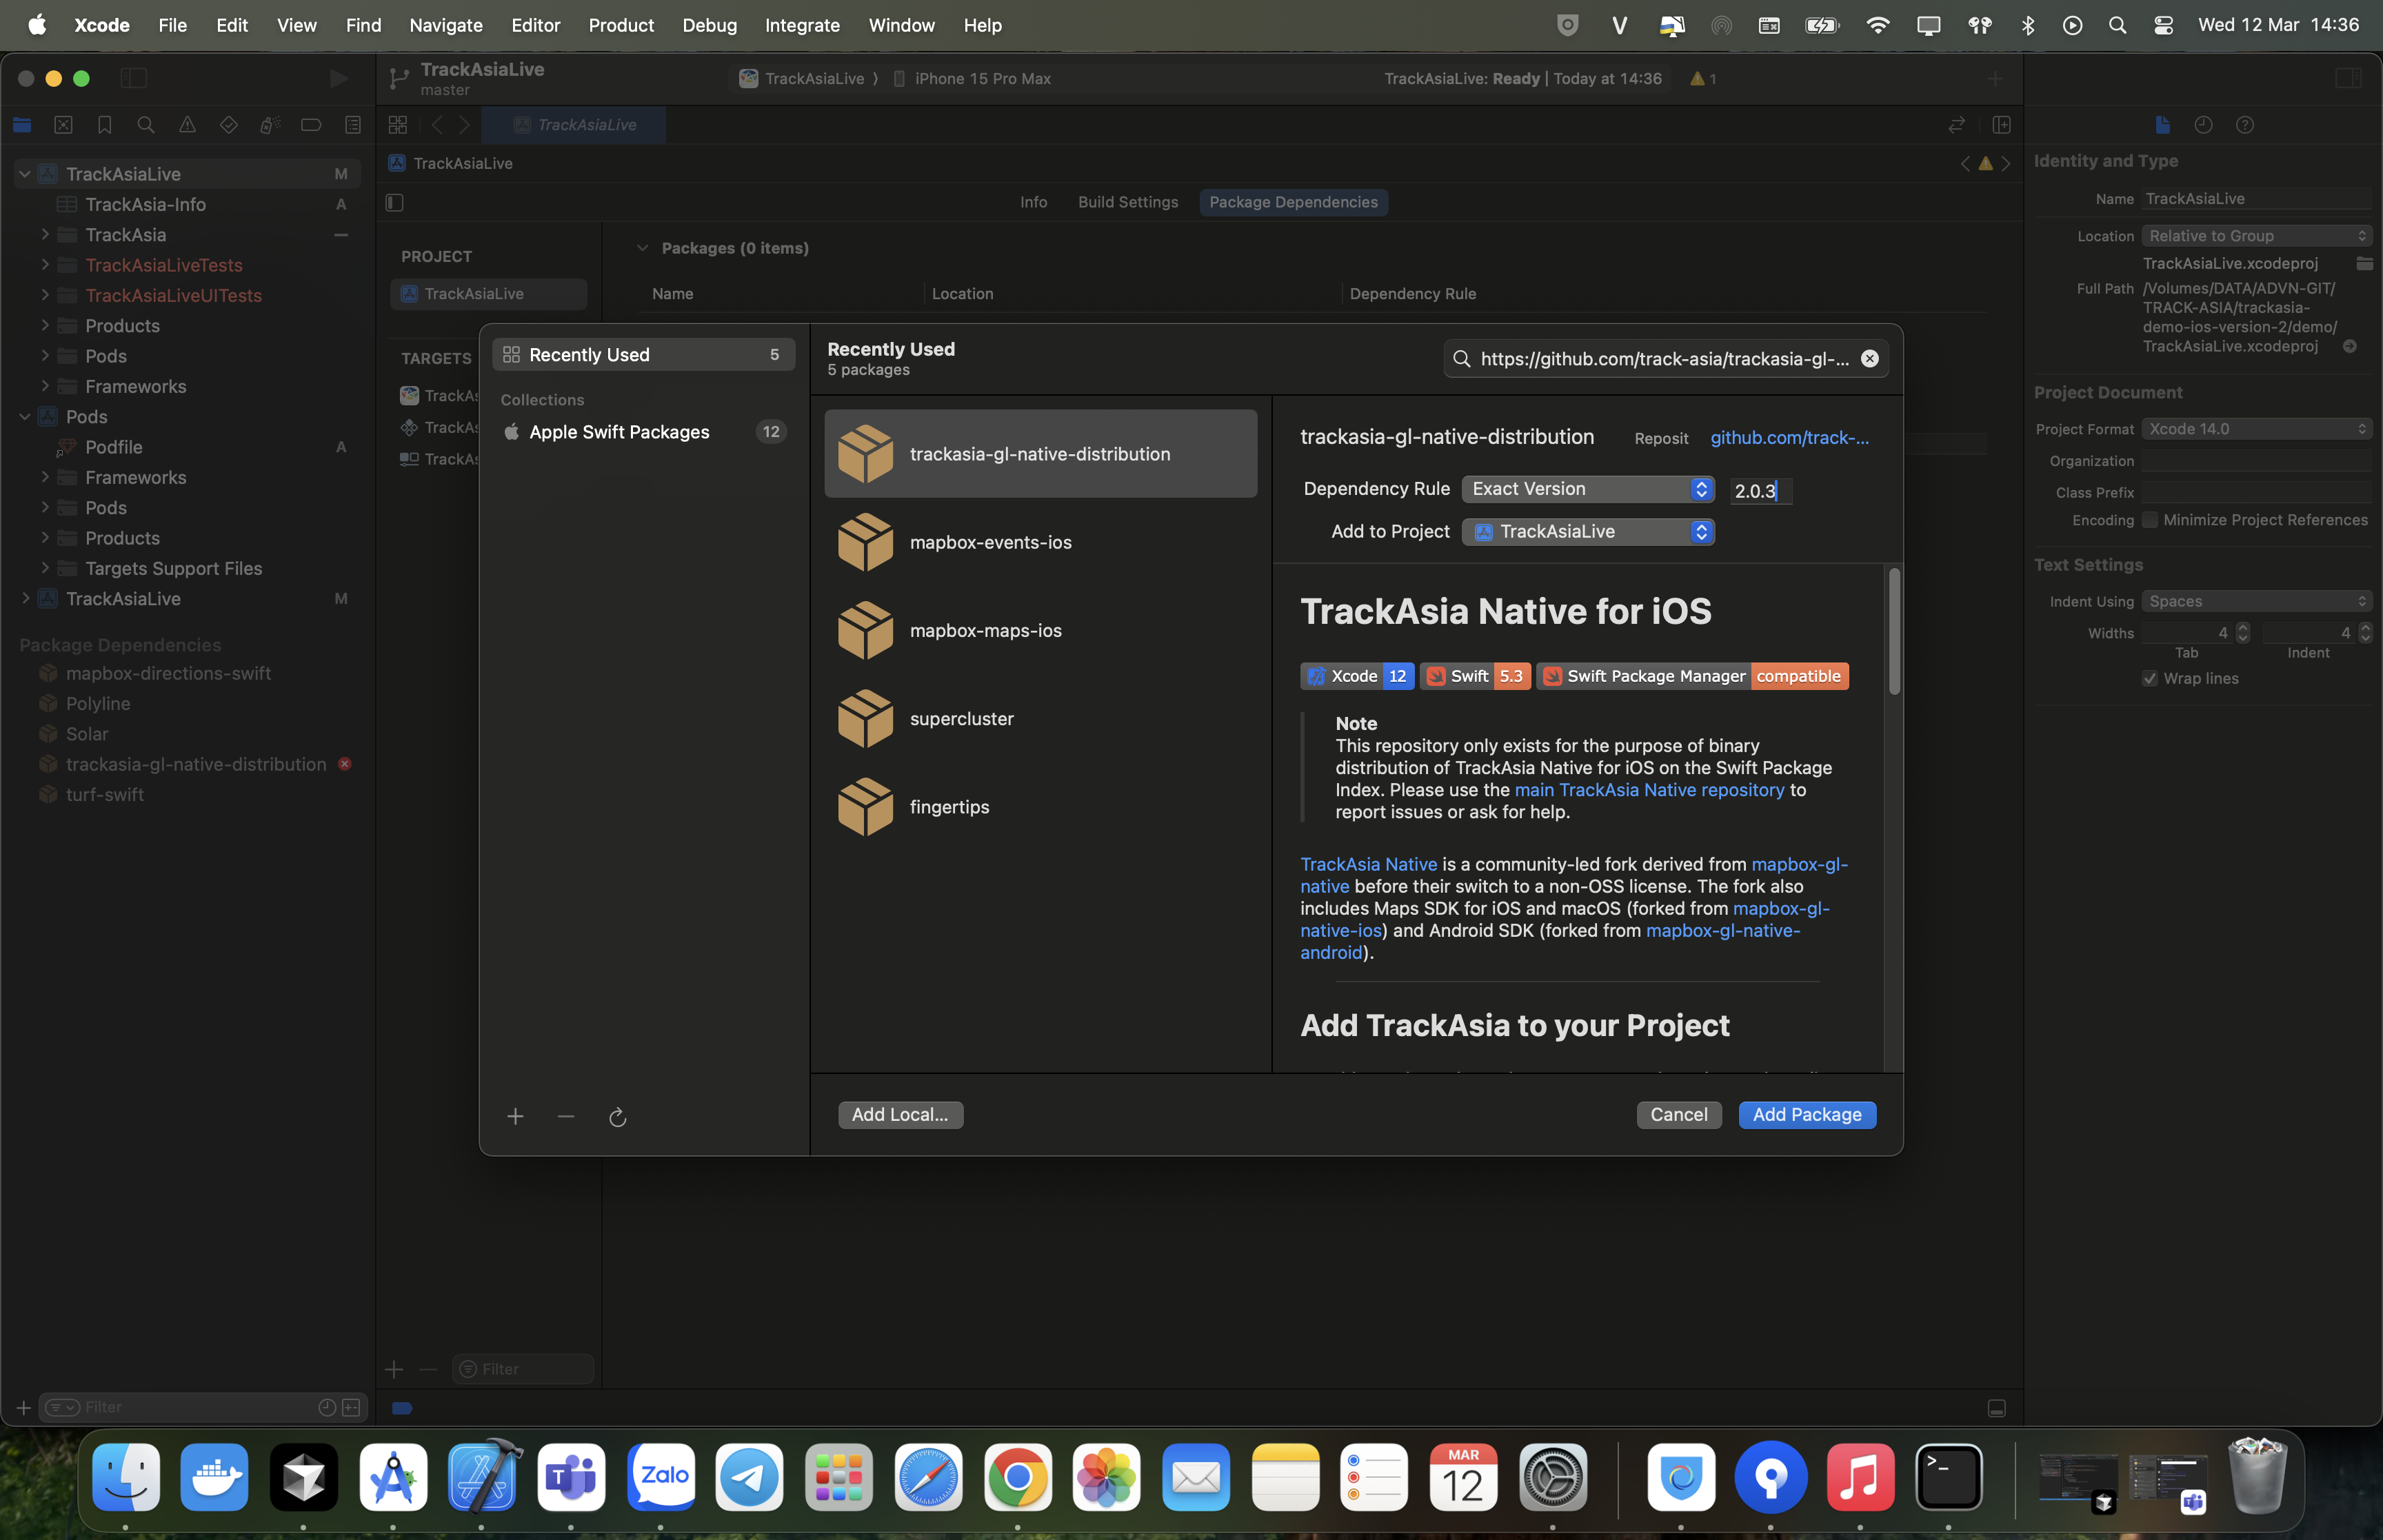The image size is (2383, 1540).
Task: Open the github.com/track-... repository link
Action: [x=1789, y=438]
